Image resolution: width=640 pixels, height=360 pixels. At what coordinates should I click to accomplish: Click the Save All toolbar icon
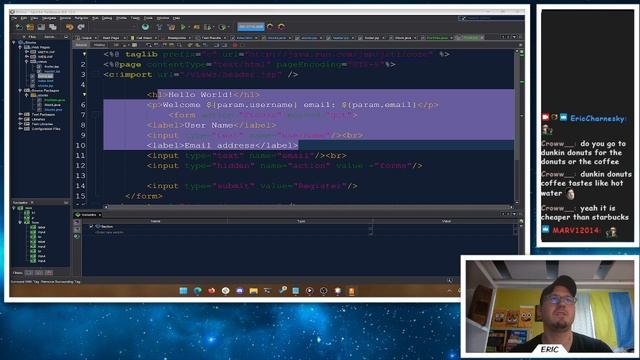coord(53,27)
